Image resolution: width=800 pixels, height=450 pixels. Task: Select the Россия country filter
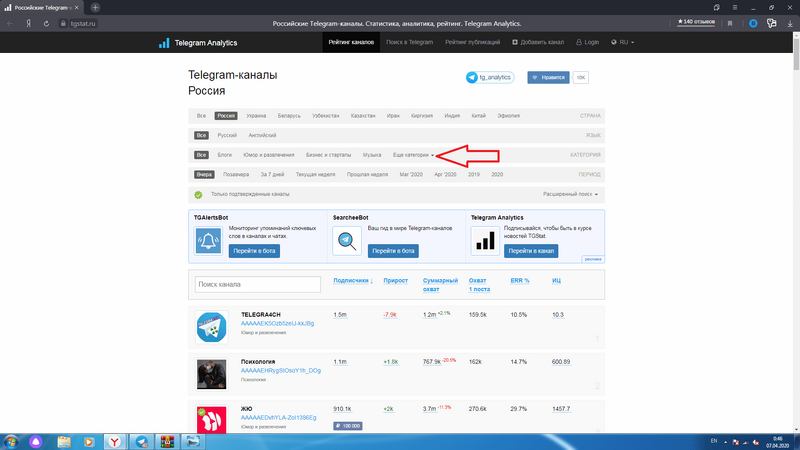(x=226, y=115)
